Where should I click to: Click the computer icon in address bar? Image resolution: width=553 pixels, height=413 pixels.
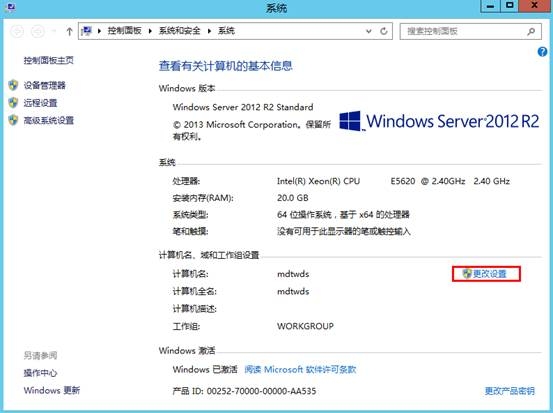click(x=86, y=31)
